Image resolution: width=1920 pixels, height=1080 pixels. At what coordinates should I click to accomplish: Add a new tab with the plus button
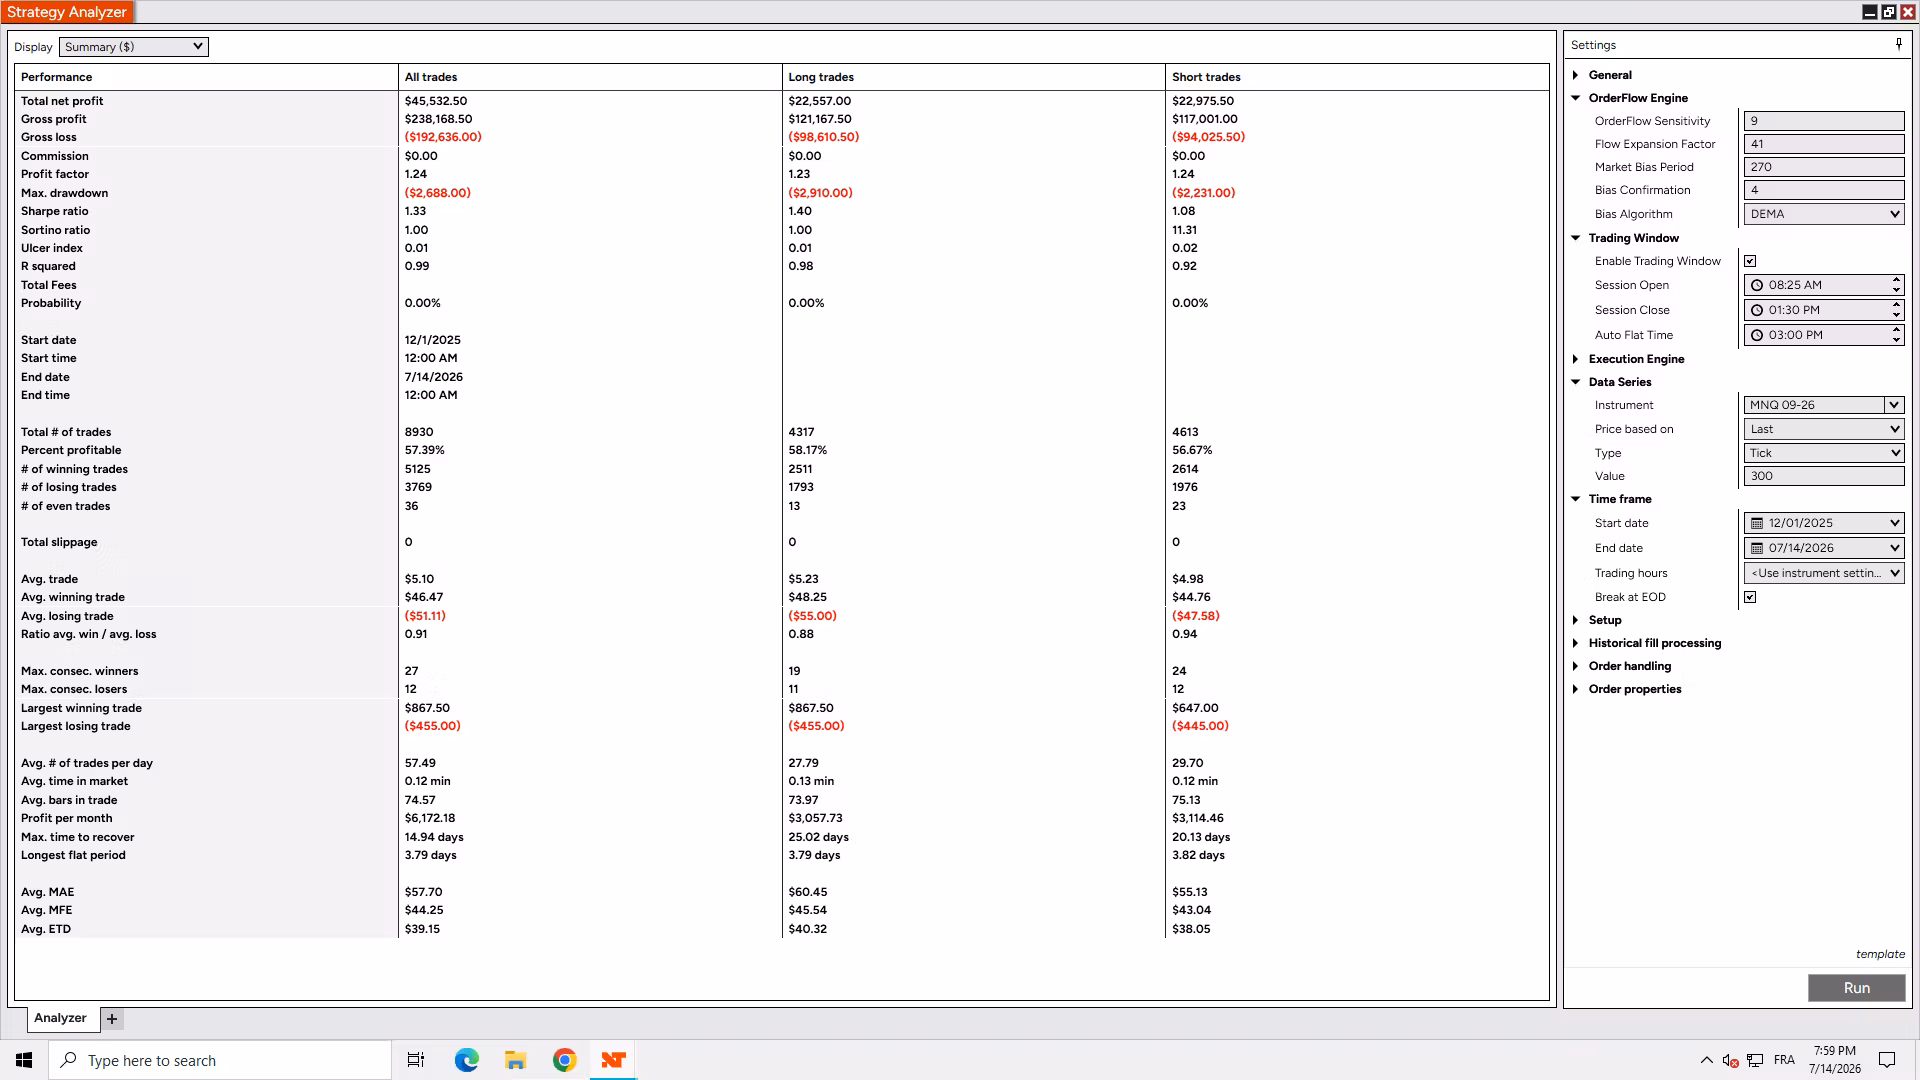(x=112, y=1019)
